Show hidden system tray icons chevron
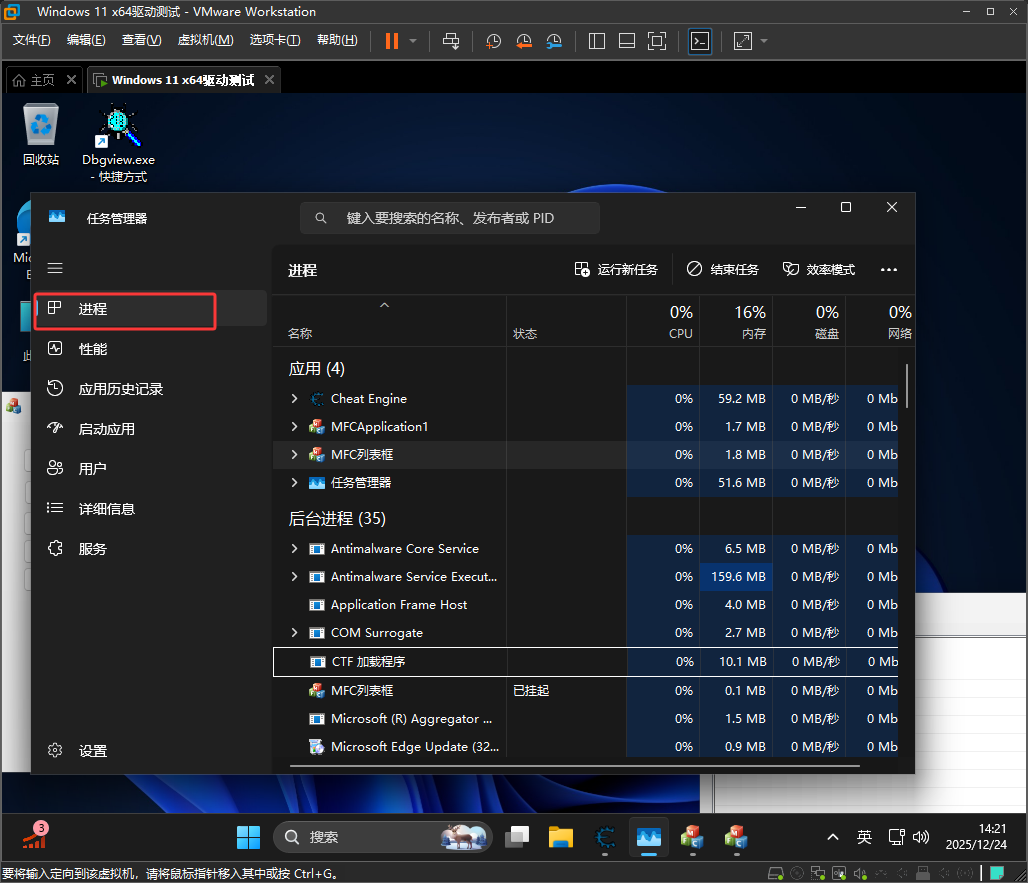 (833, 837)
